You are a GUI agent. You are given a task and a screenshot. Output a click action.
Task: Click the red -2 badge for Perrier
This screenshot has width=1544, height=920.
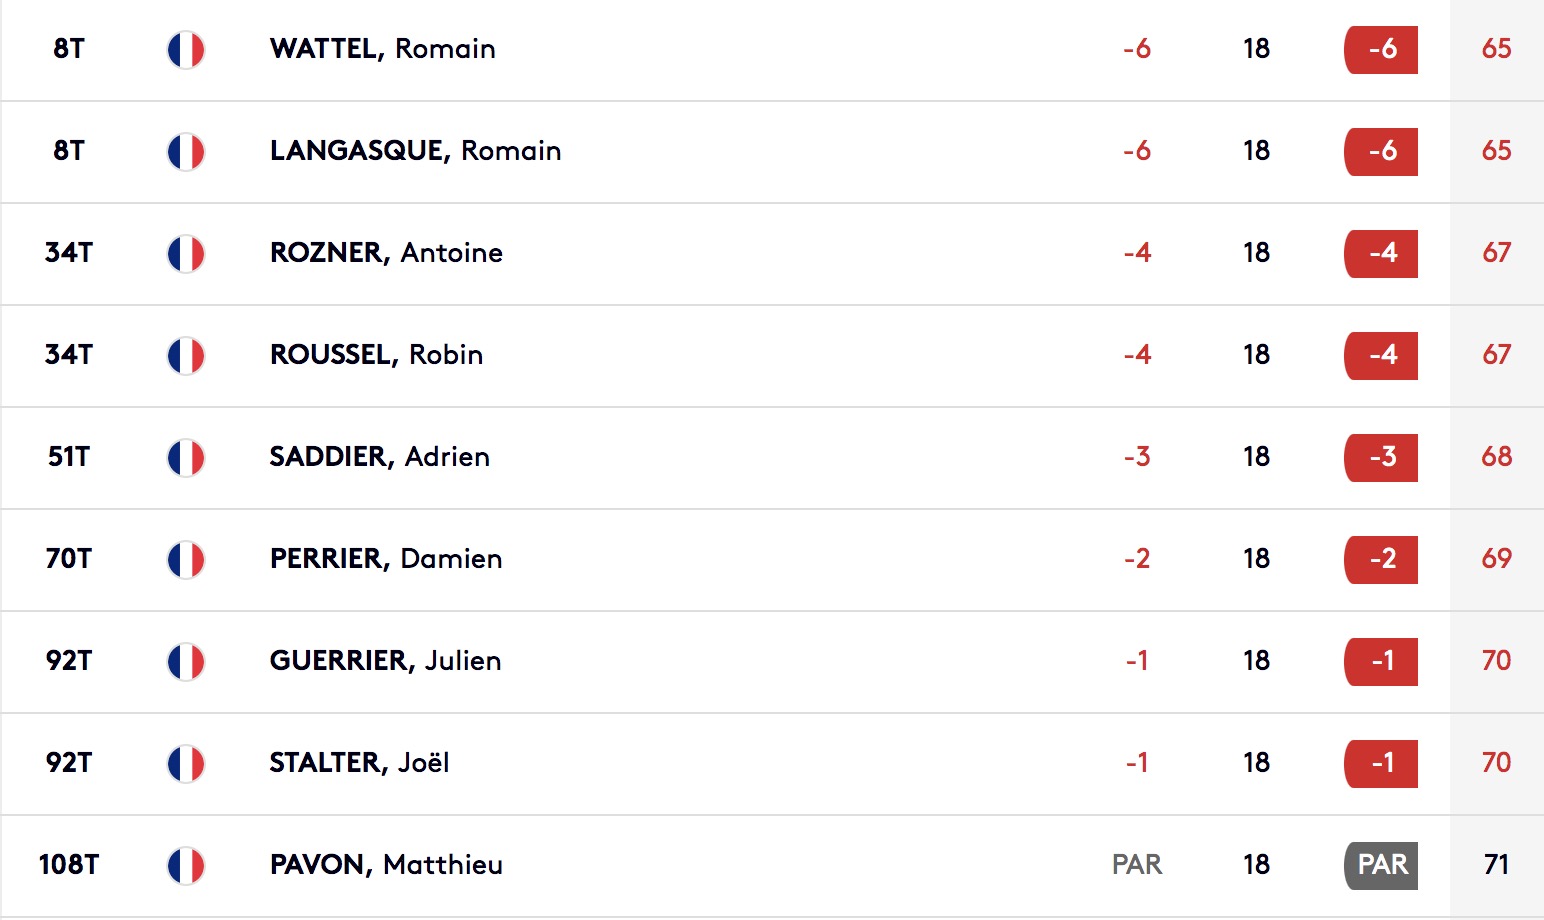[x=1381, y=559]
